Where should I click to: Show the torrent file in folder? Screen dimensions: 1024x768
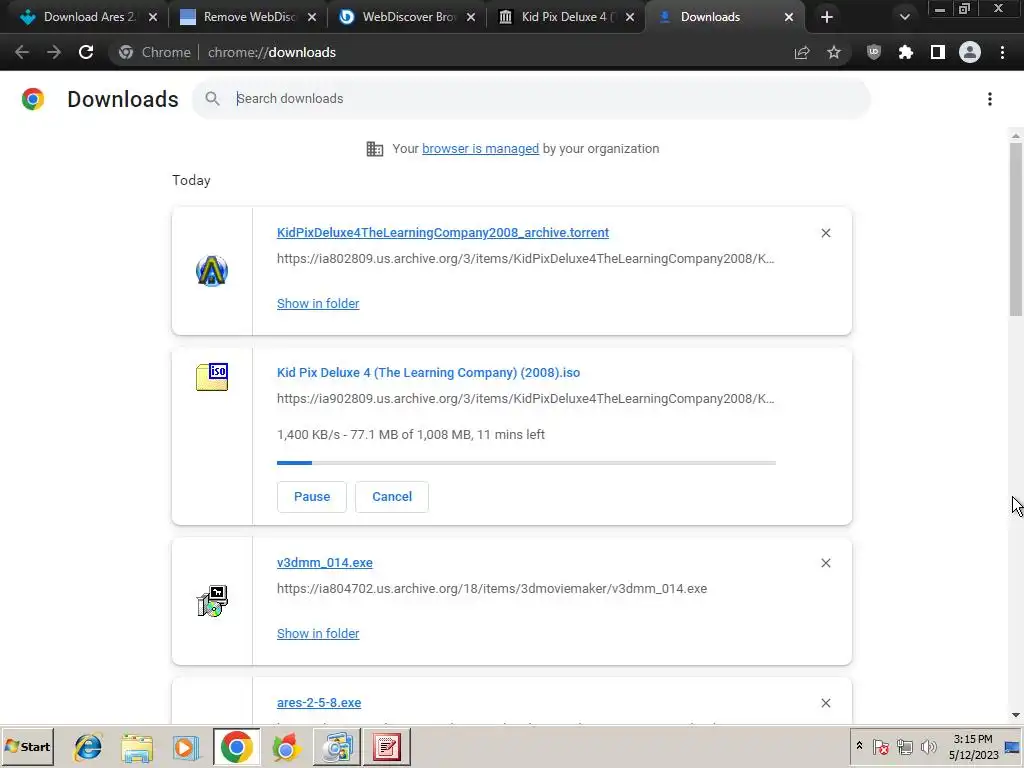(x=318, y=304)
